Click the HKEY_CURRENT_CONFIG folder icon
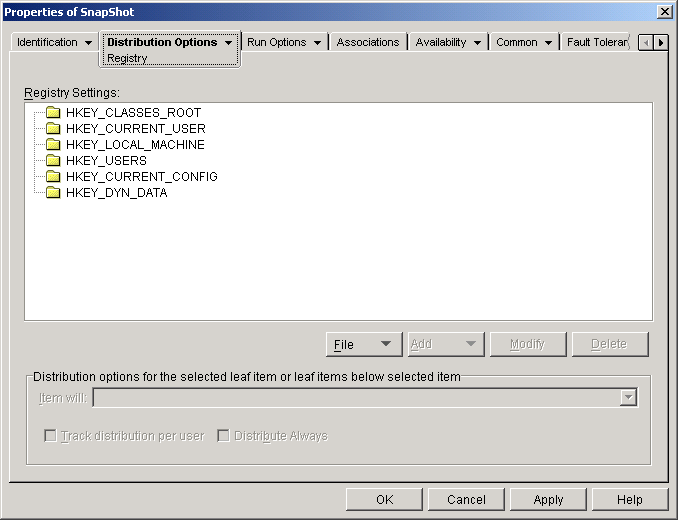 (x=53, y=177)
